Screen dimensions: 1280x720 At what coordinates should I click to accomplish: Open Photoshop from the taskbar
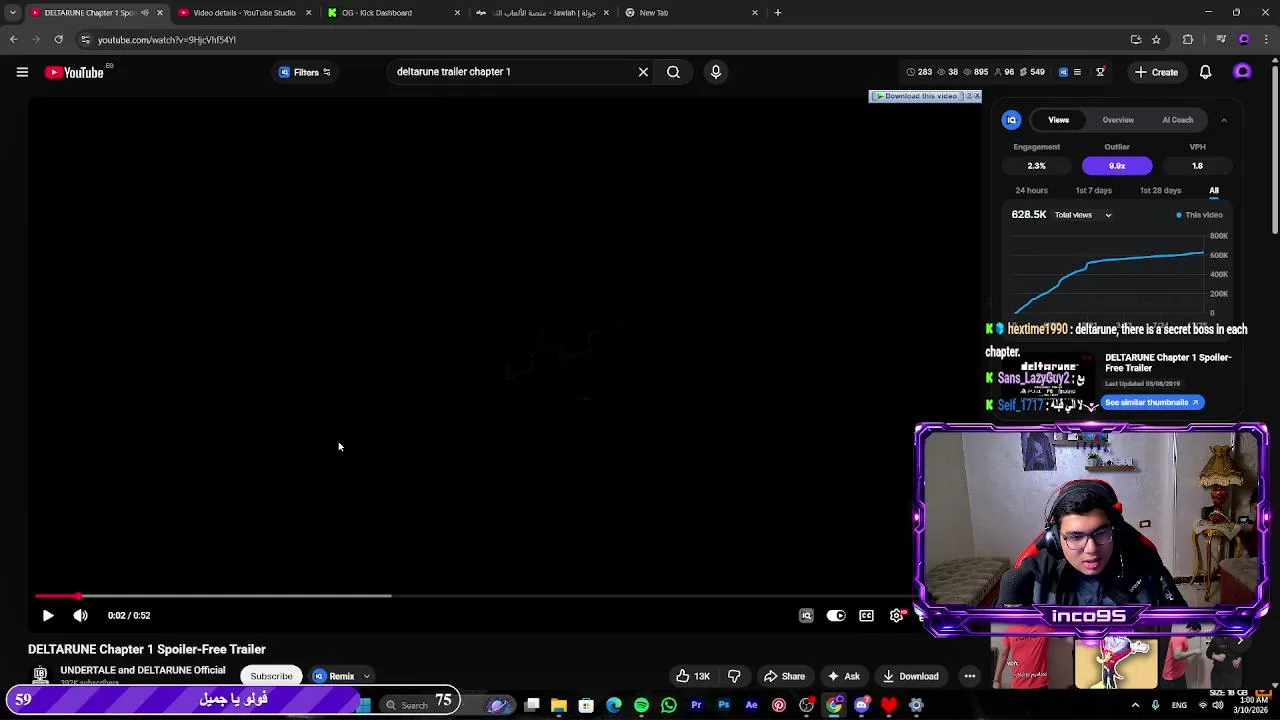pos(724,706)
